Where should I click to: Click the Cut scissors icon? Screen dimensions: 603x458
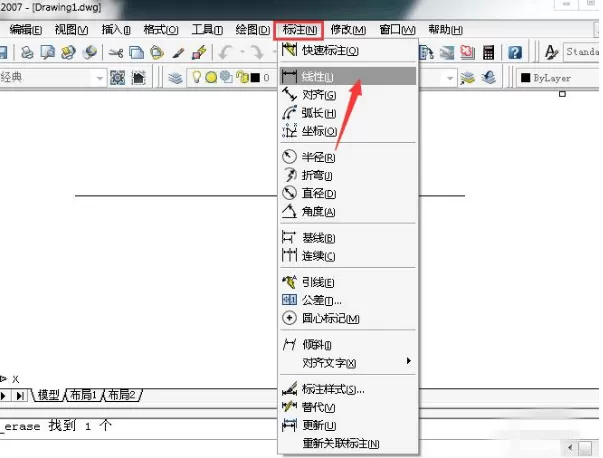[x=115, y=52]
